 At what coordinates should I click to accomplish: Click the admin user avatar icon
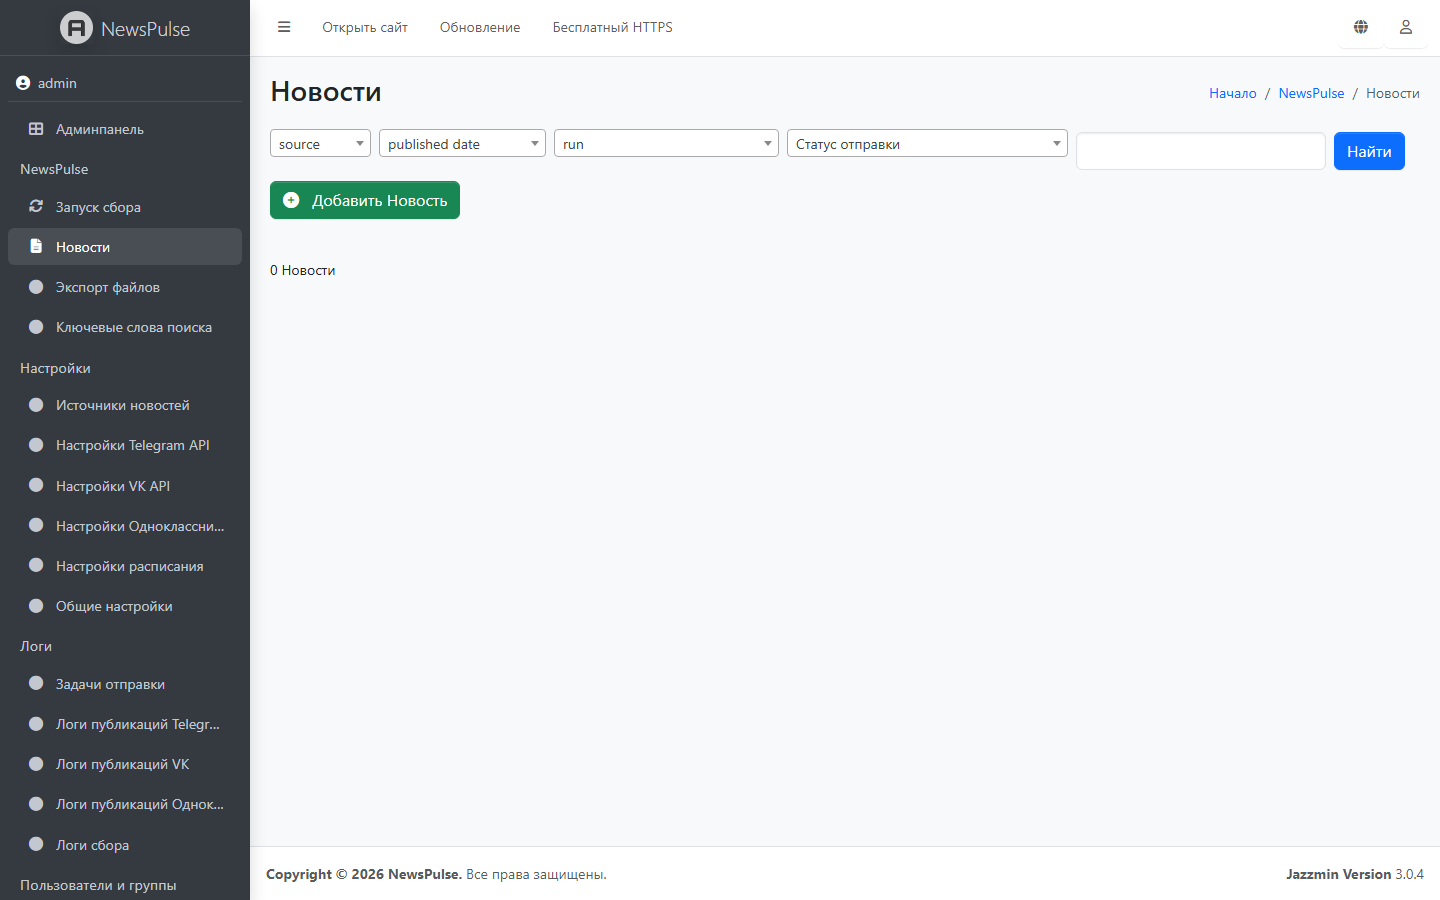point(23,83)
